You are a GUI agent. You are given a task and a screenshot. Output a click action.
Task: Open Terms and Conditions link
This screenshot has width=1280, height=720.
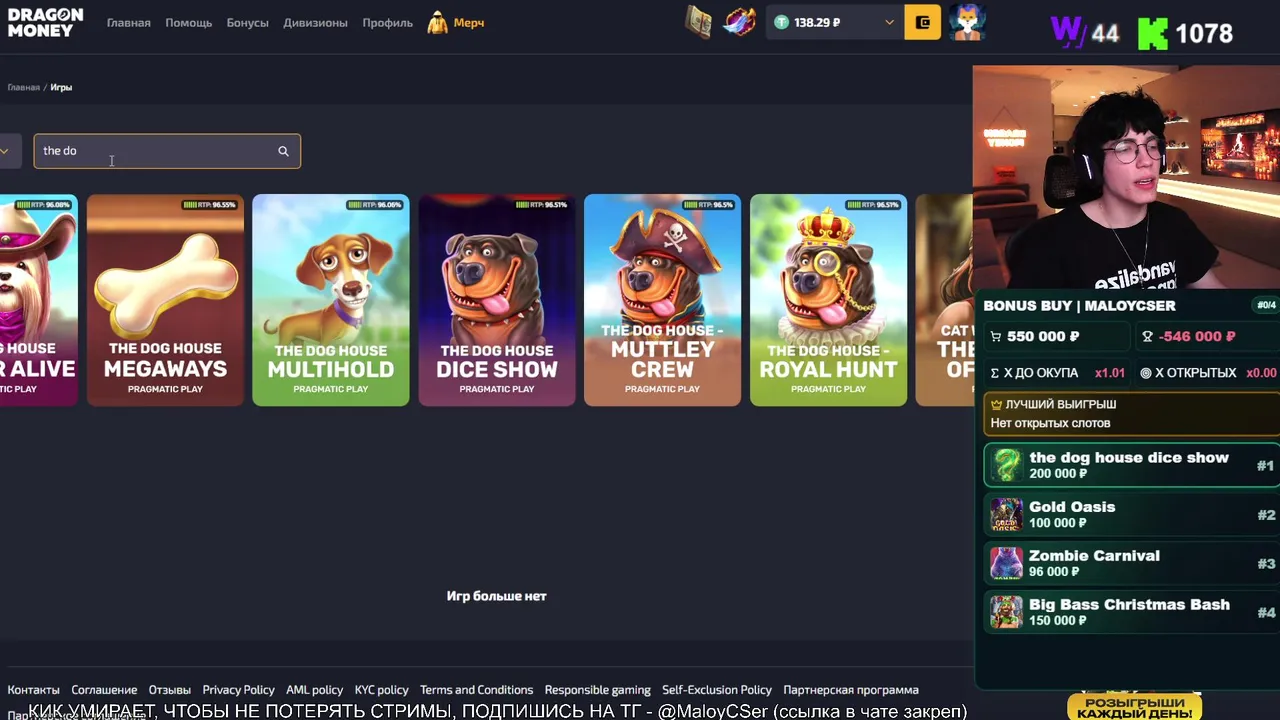tap(476, 690)
